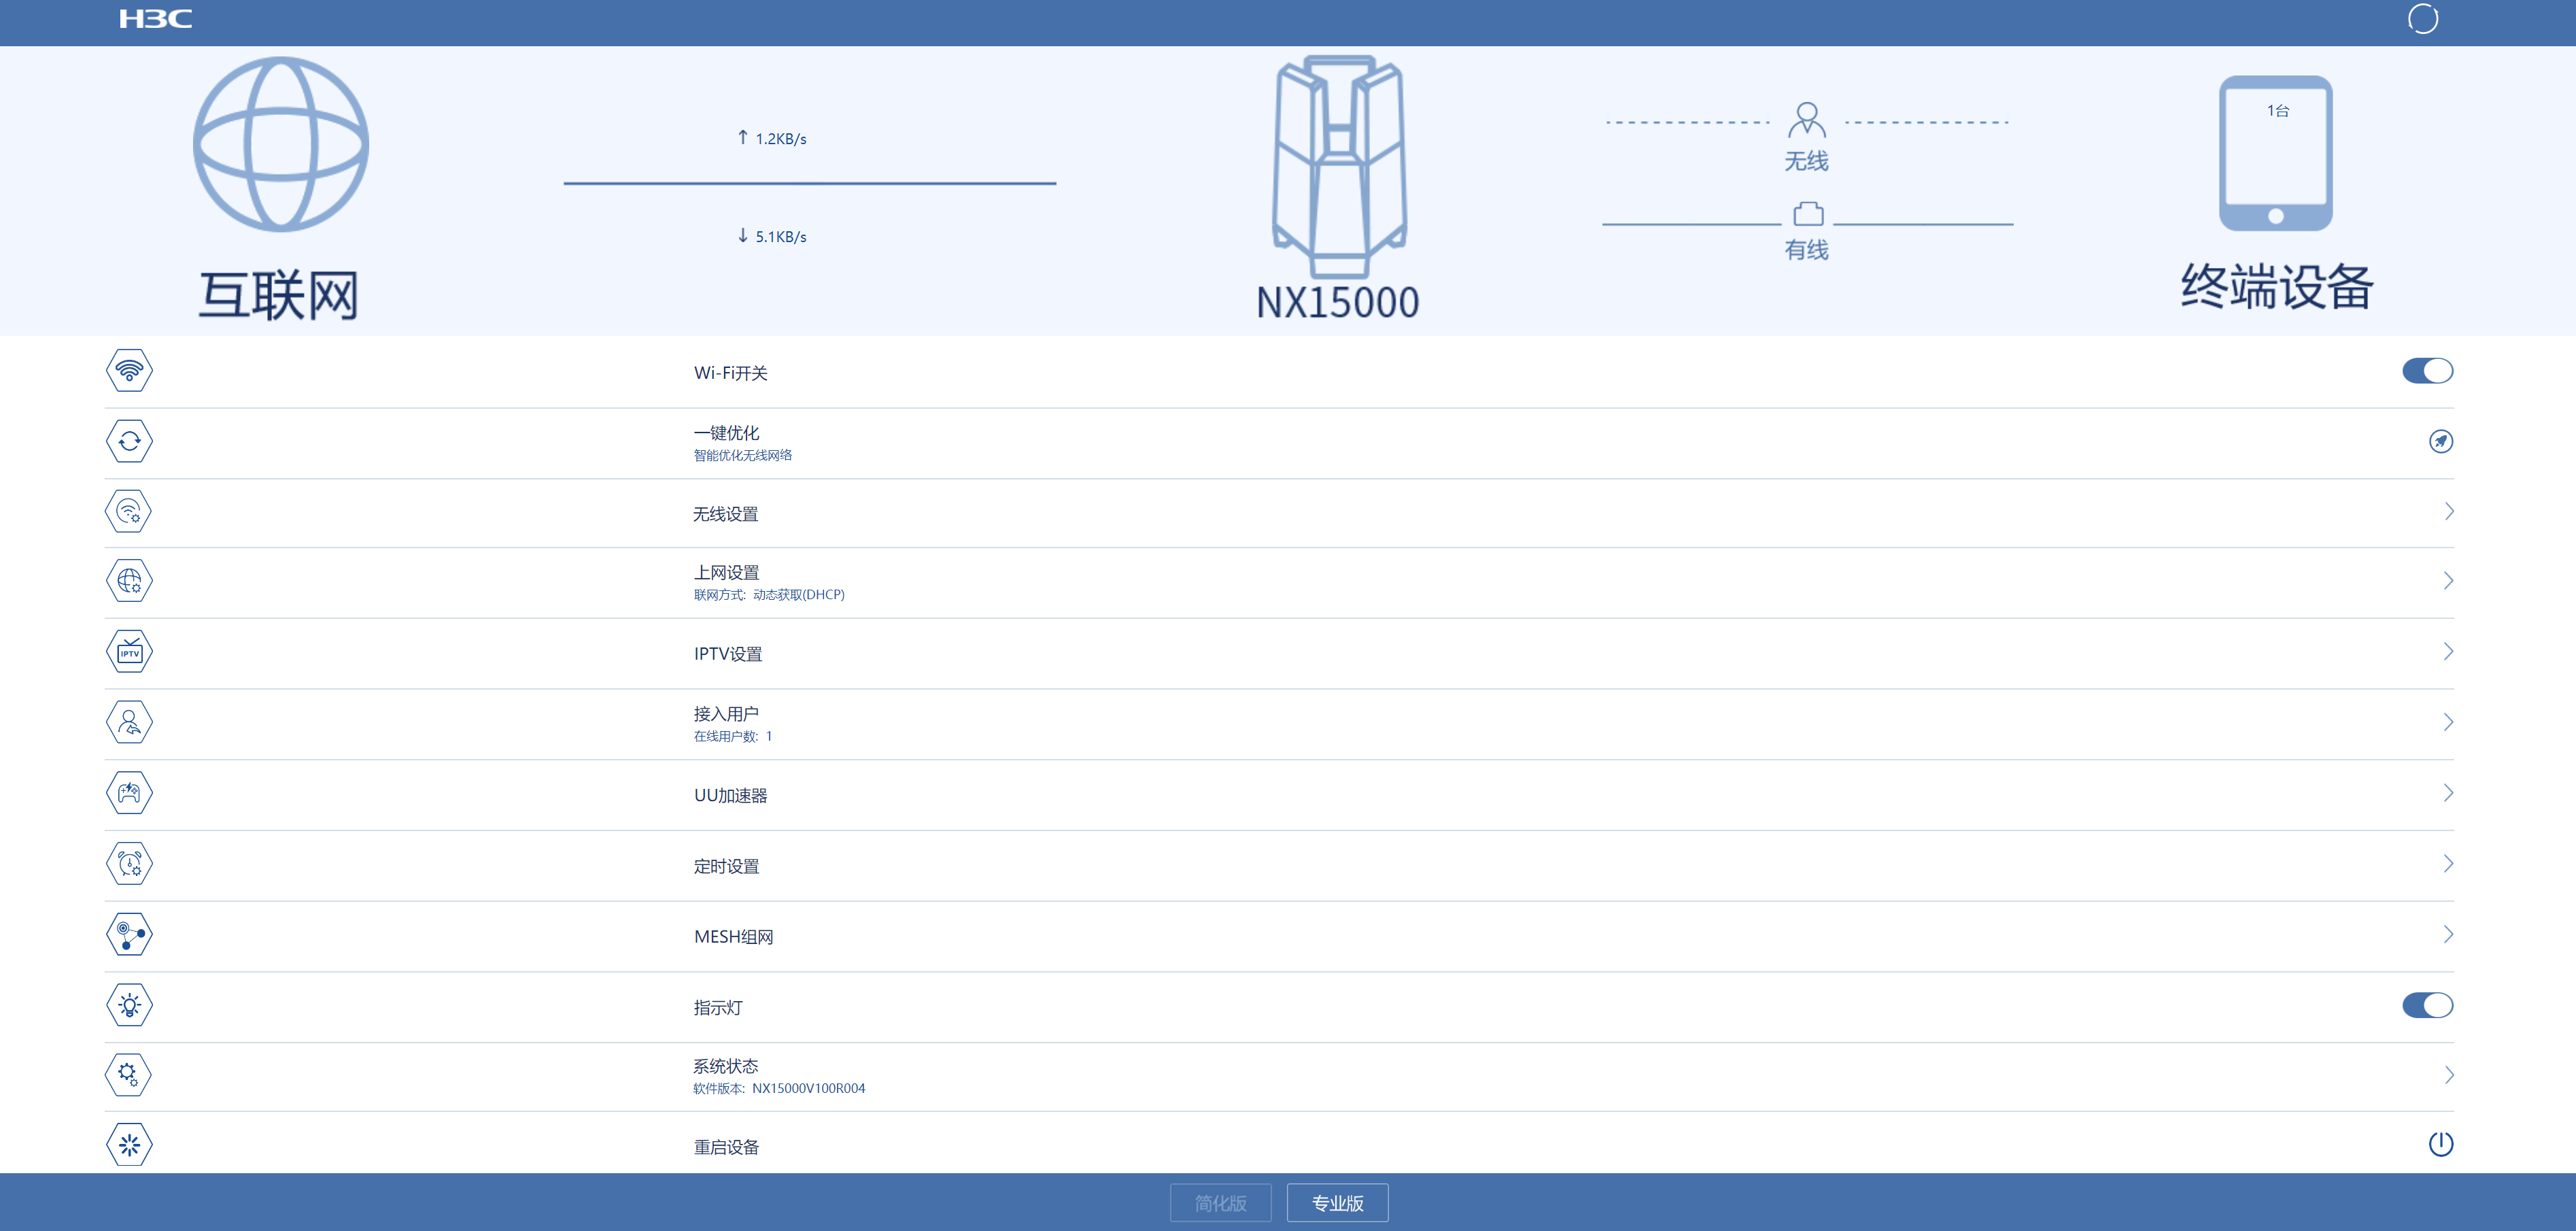Click the wired connection icon
The image size is (2576, 1231).
(1807, 214)
